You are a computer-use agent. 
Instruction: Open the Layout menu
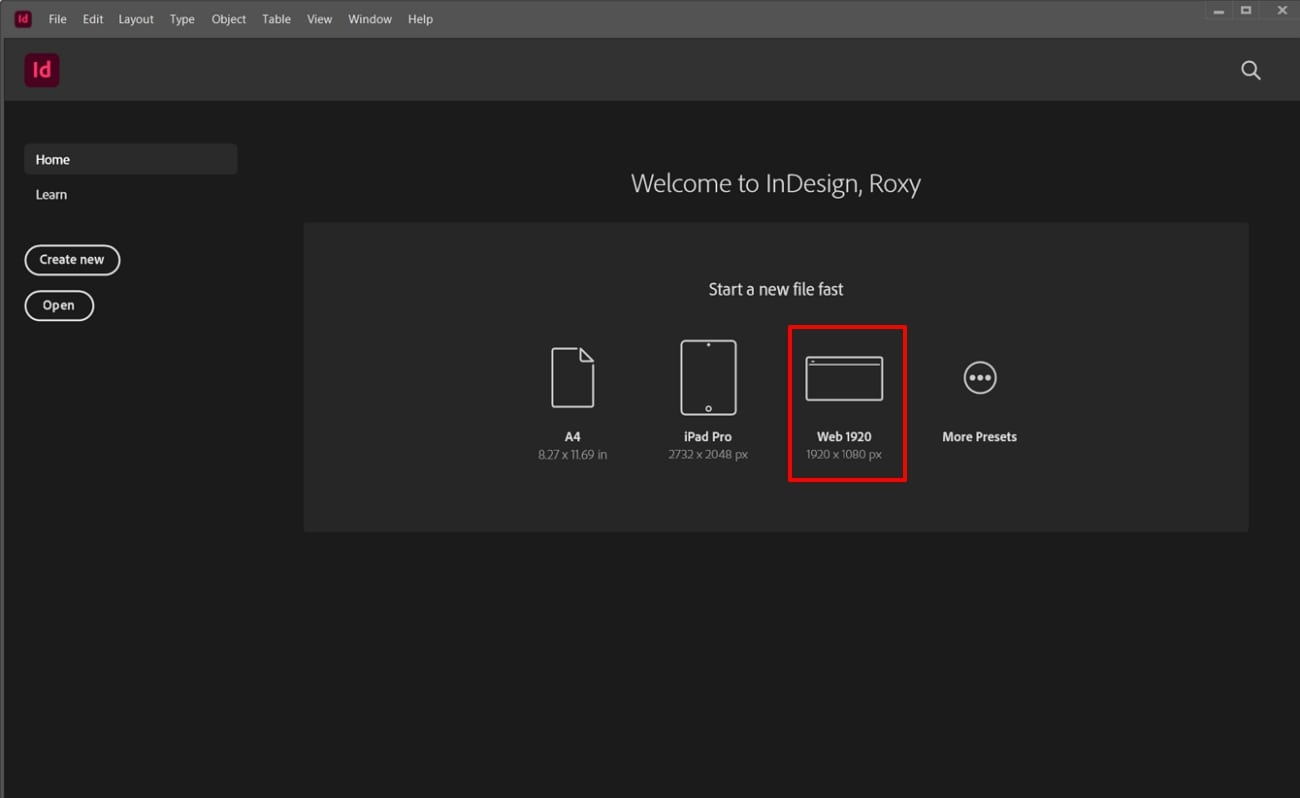136,19
